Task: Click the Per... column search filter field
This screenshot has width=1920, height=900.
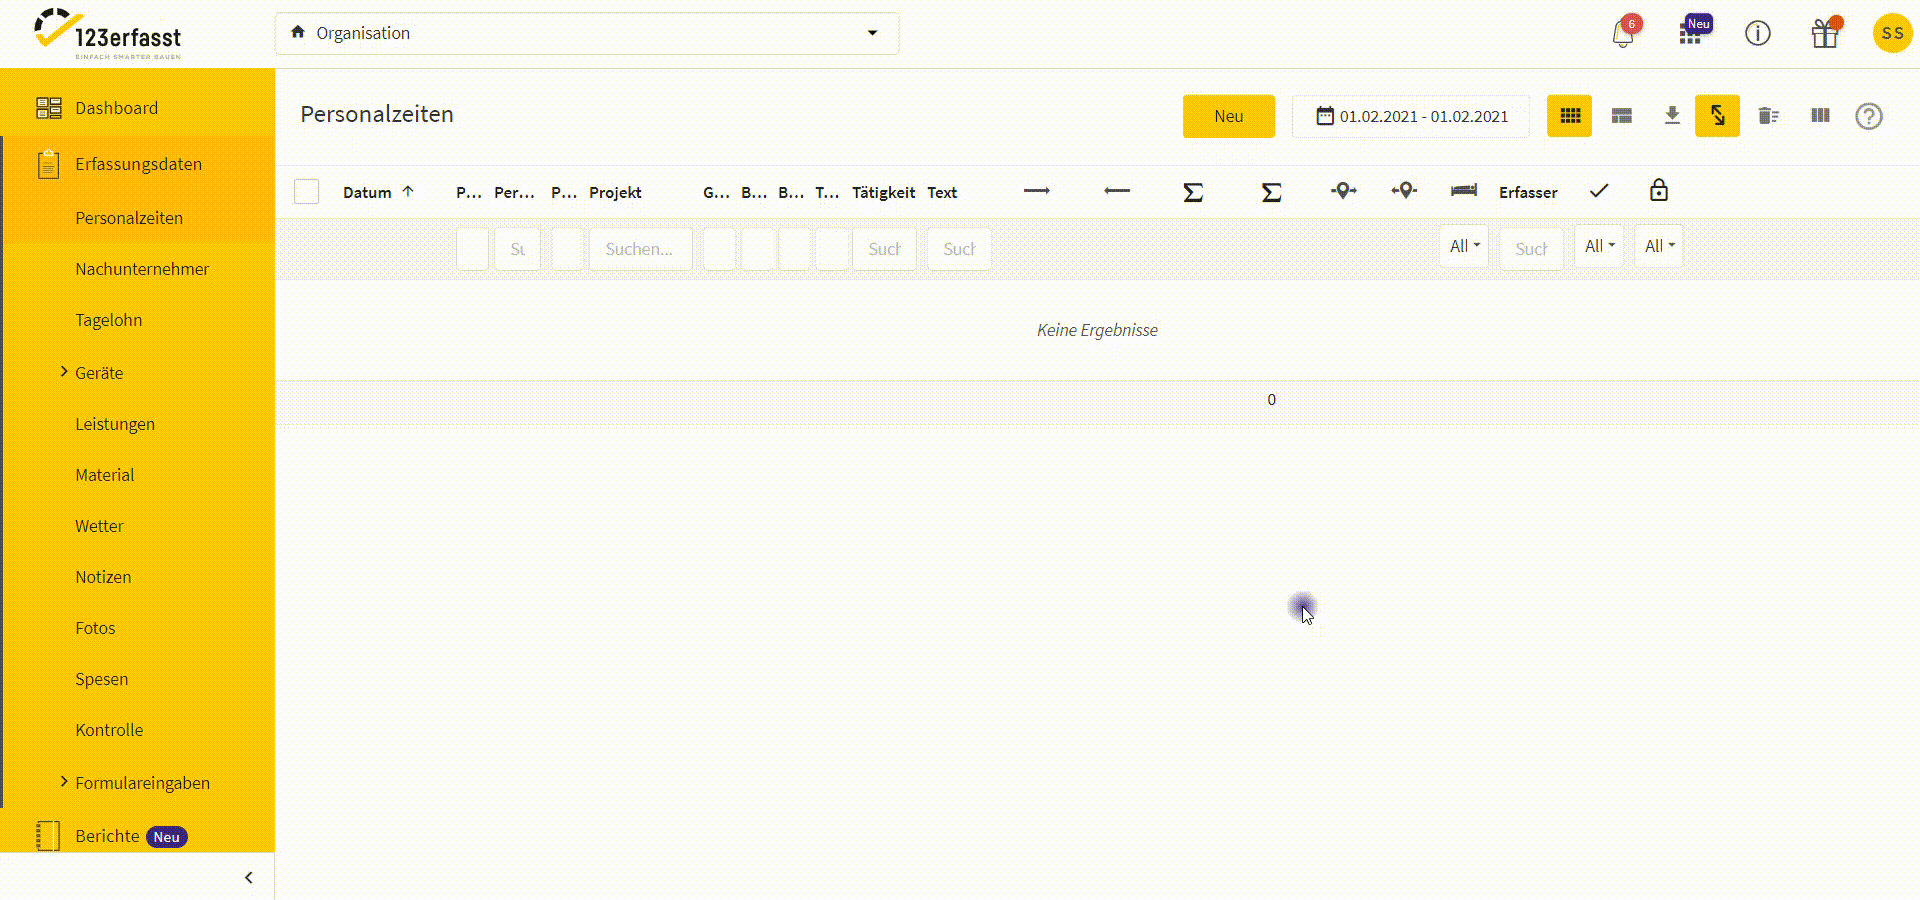Action: (x=517, y=249)
